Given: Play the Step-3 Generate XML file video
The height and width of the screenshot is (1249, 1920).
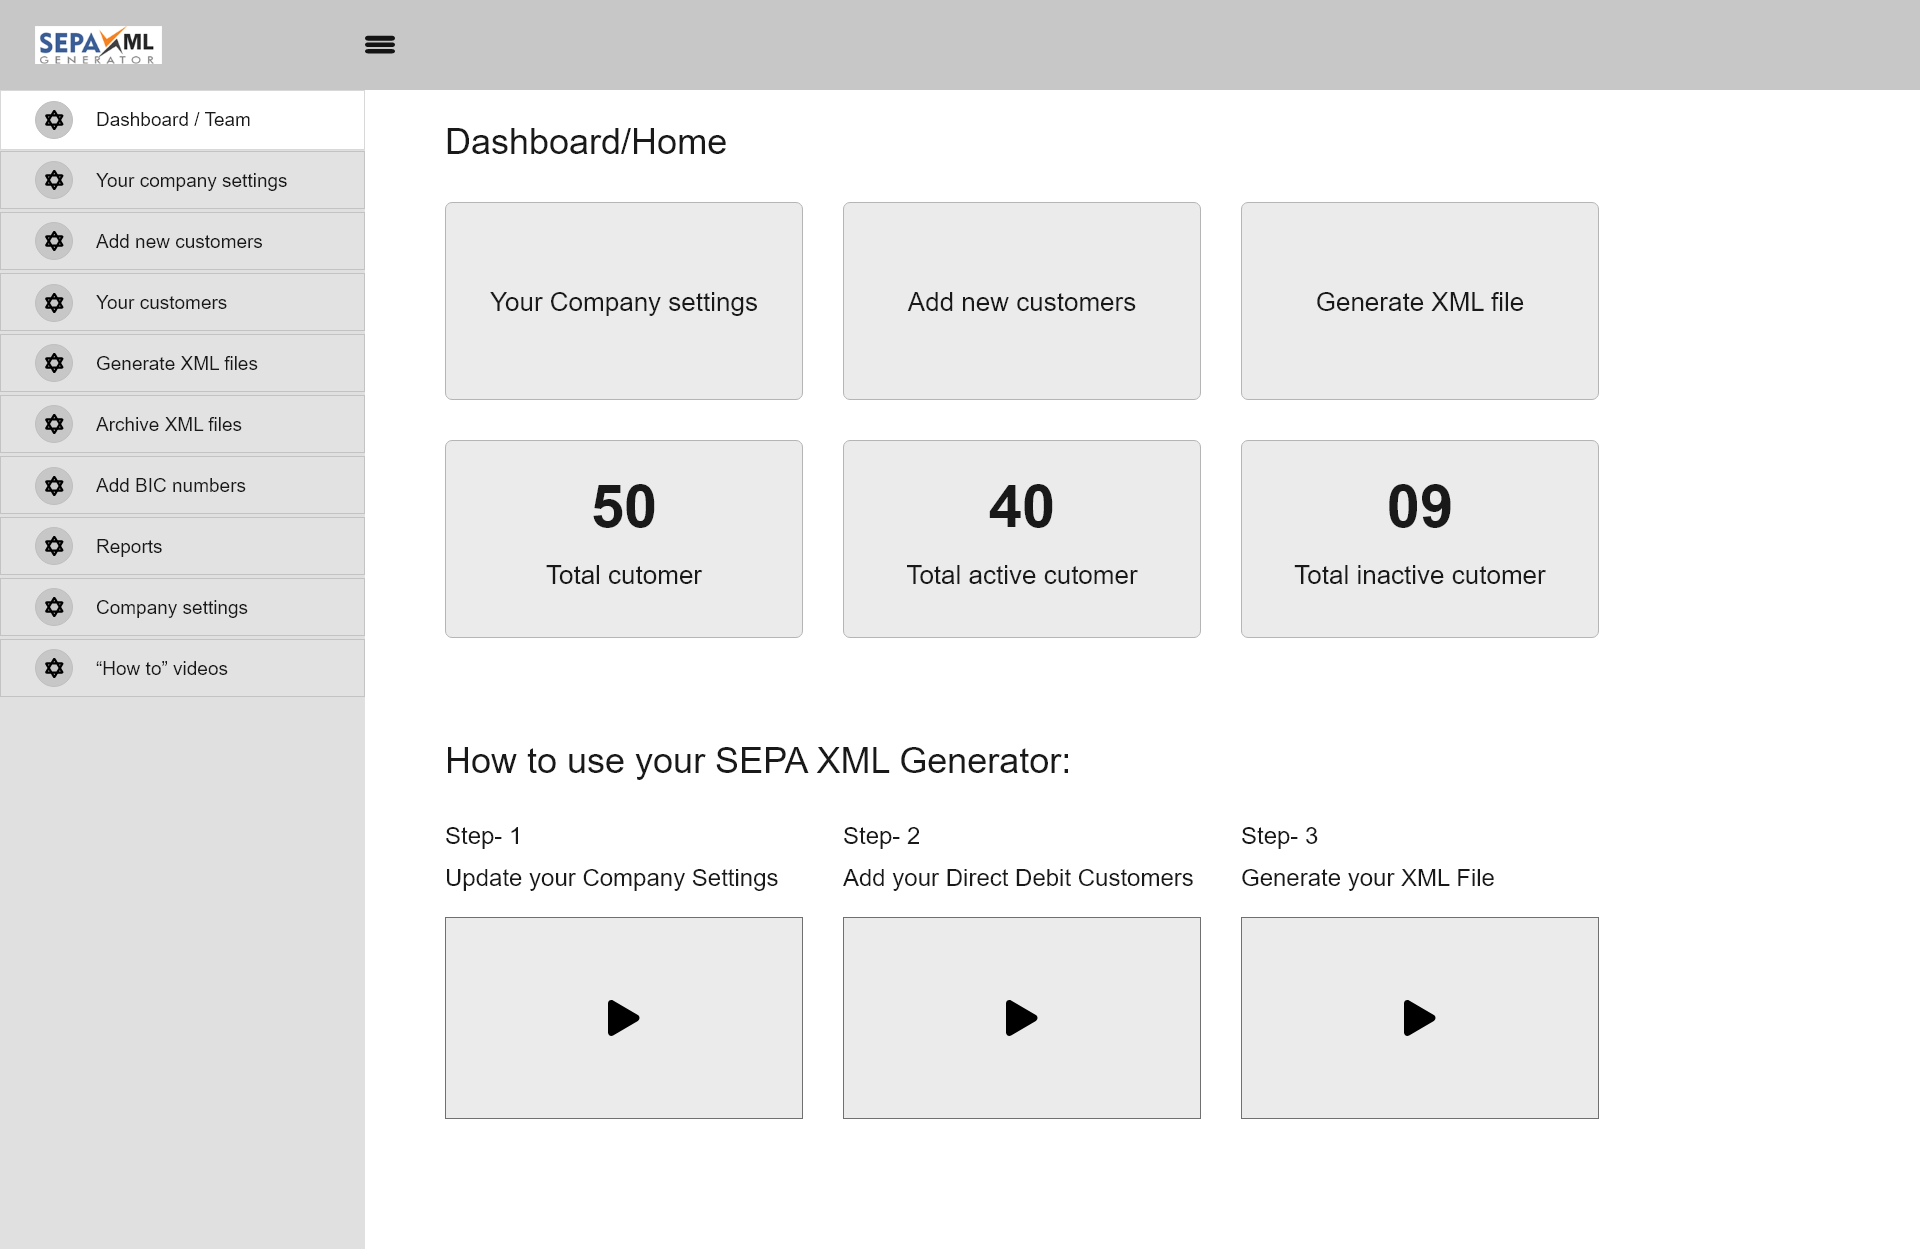Looking at the screenshot, I should tap(1419, 1018).
